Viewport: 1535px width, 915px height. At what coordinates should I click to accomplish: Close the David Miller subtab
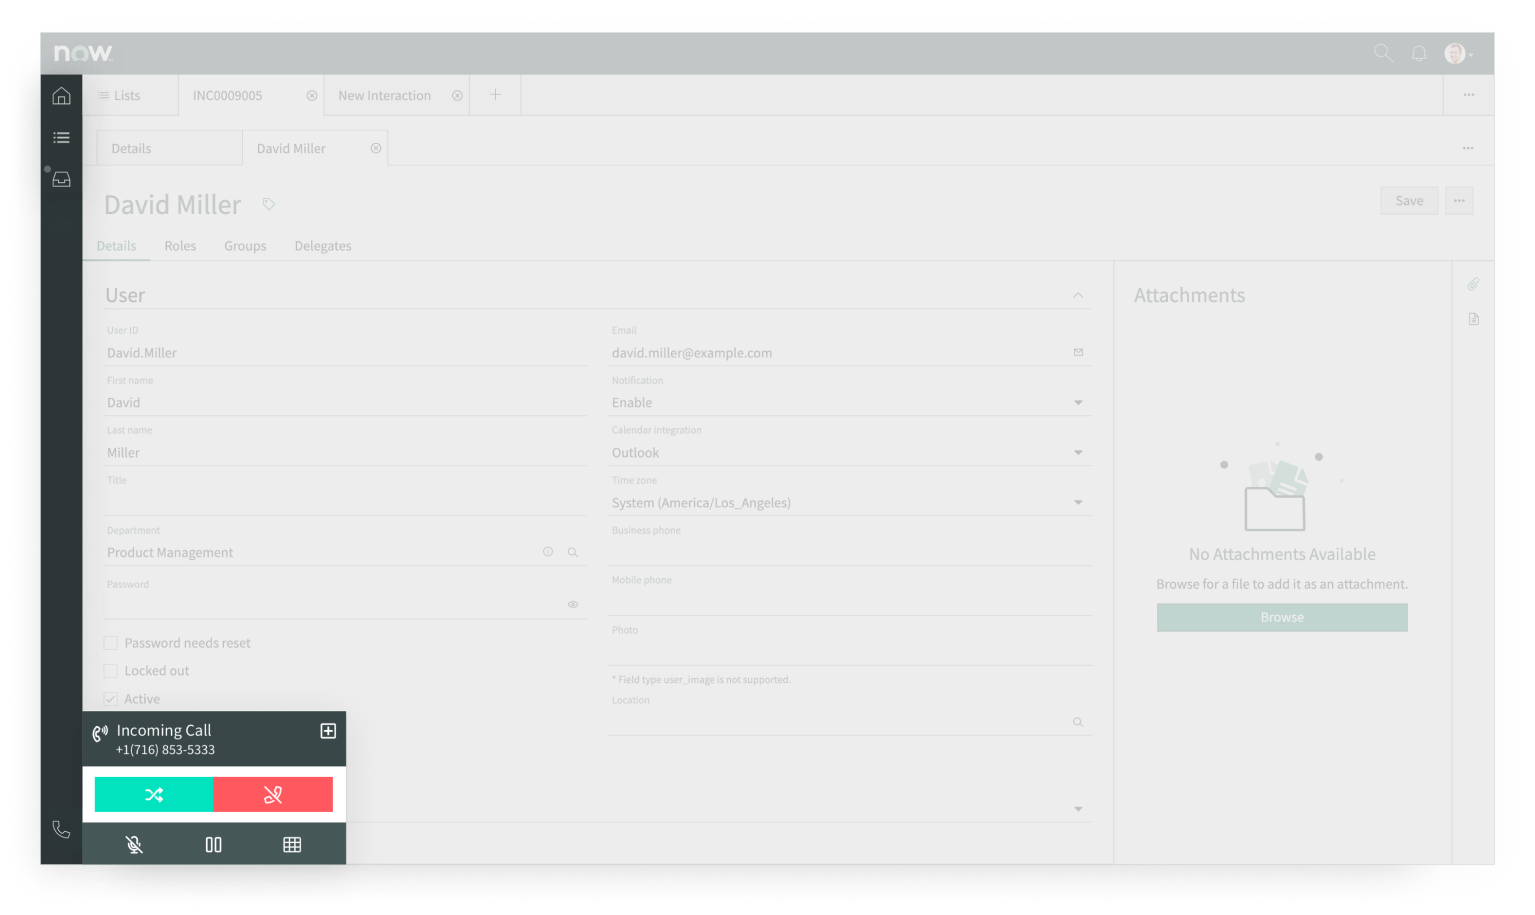[376, 148]
